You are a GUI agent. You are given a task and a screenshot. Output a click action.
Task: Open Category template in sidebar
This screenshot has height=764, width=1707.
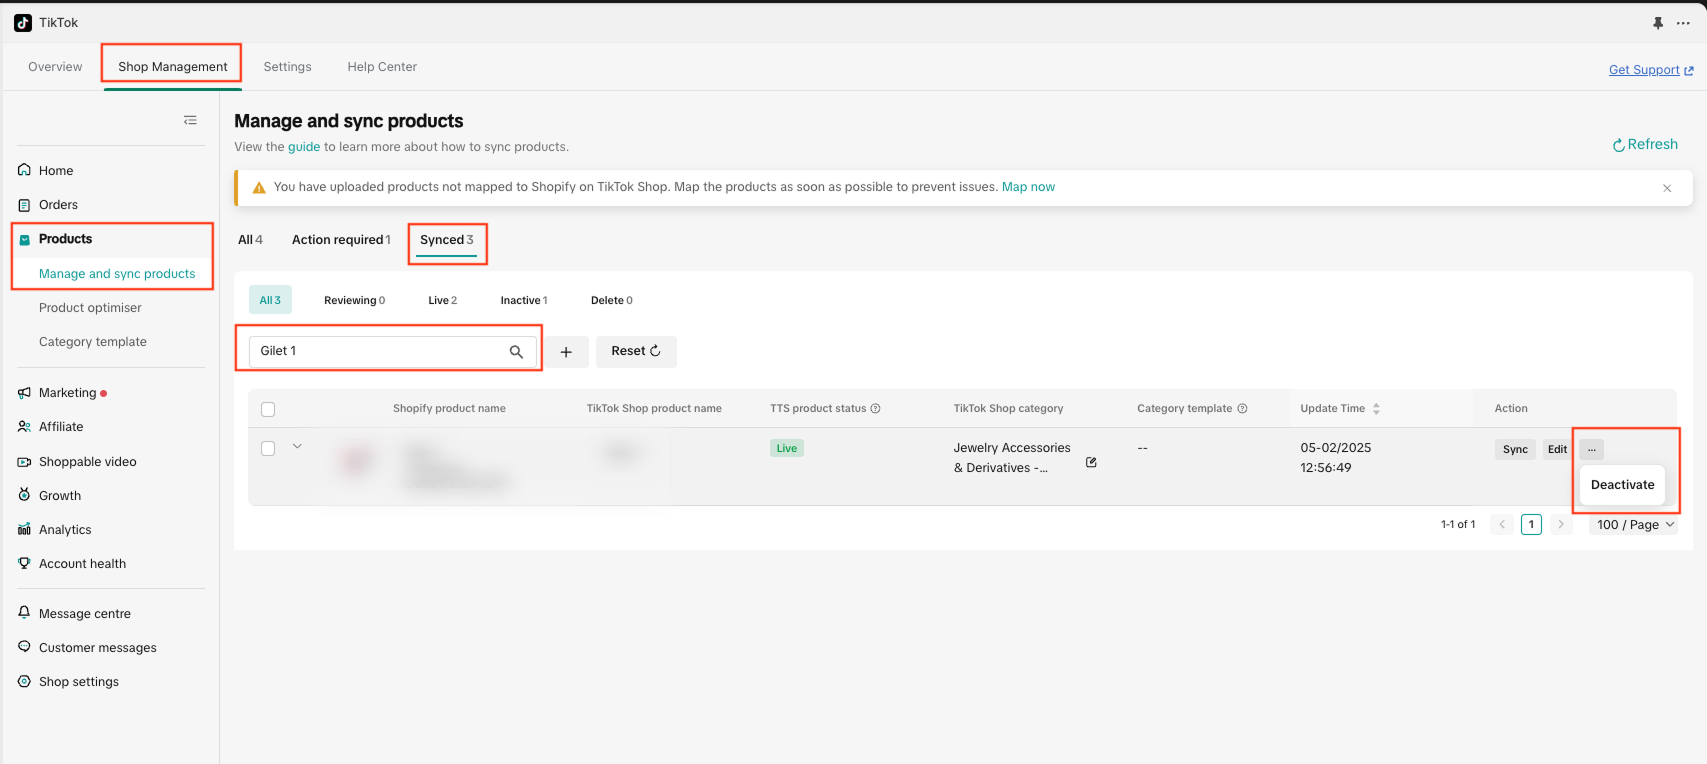tap(93, 342)
